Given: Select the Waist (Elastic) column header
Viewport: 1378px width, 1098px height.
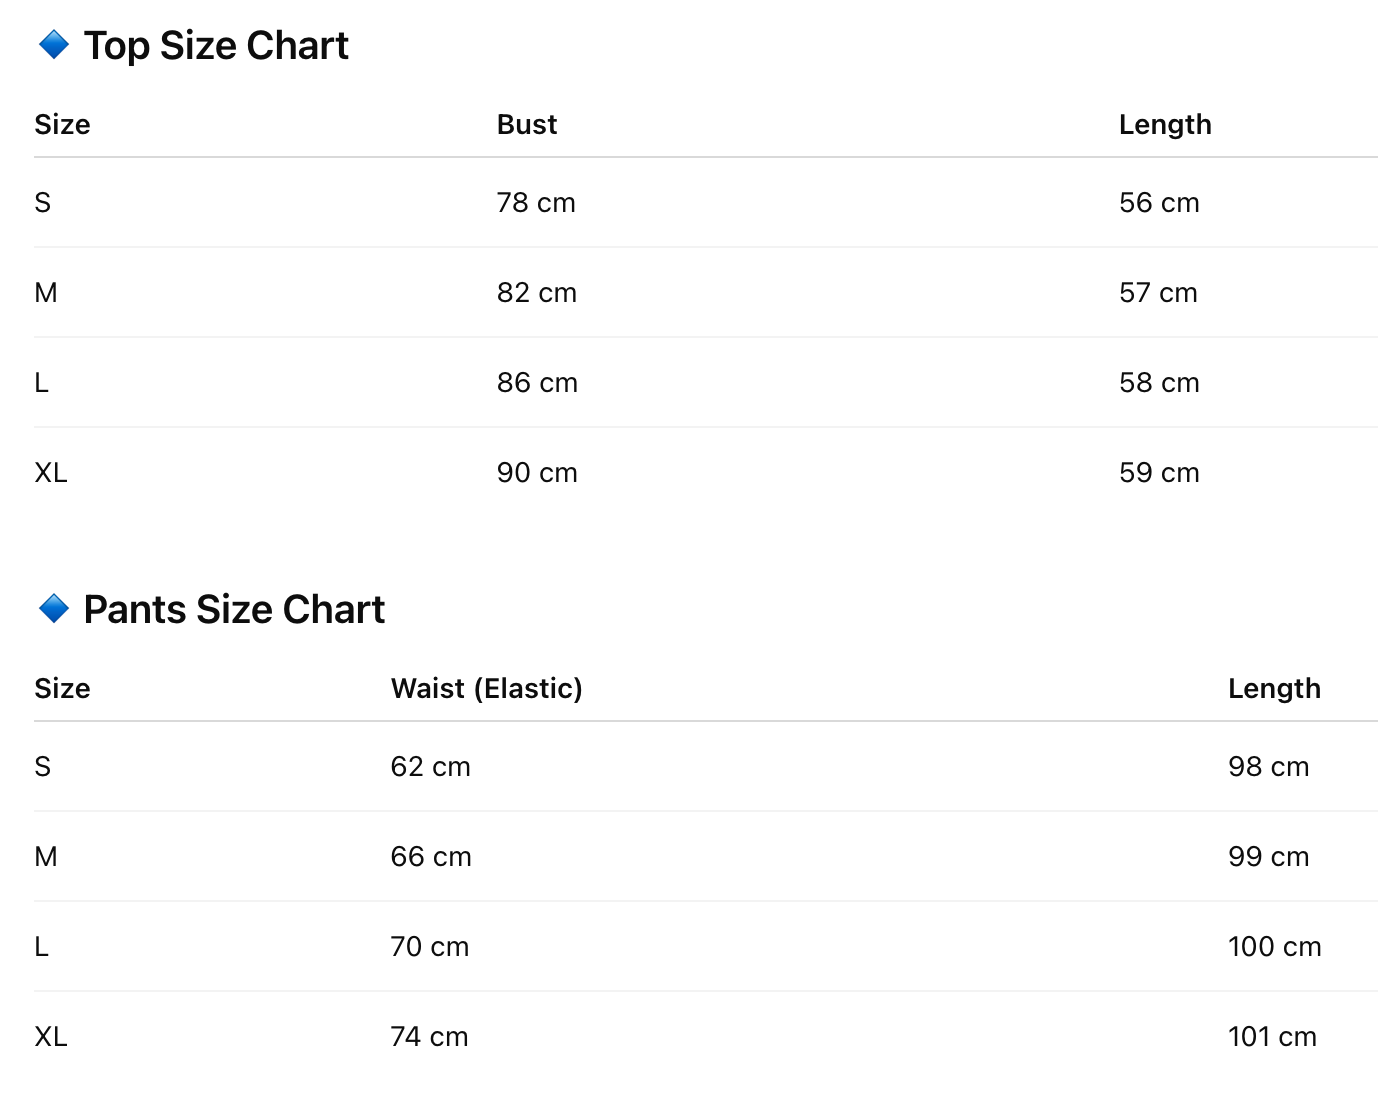Looking at the screenshot, I should 486,689.
